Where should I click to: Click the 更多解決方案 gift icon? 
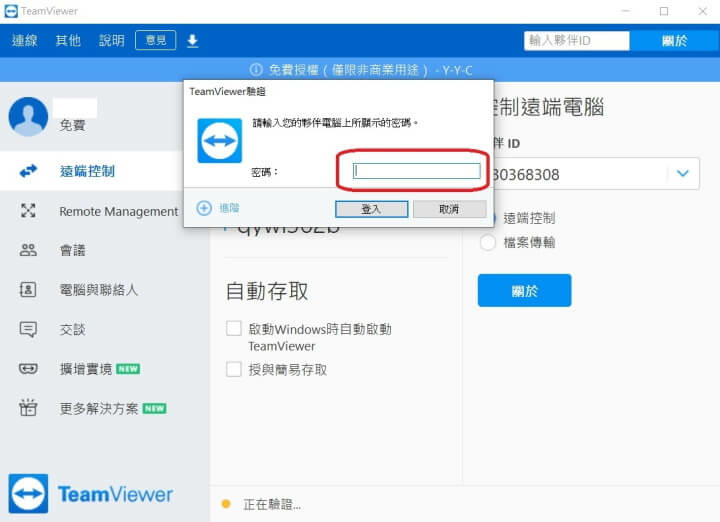click(28, 408)
